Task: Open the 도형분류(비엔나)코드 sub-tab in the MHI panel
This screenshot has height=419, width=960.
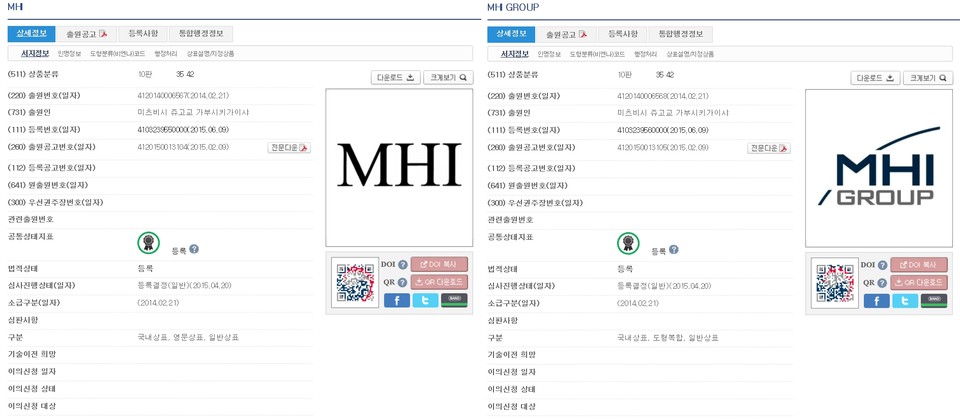Action: (x=118, y=54)
